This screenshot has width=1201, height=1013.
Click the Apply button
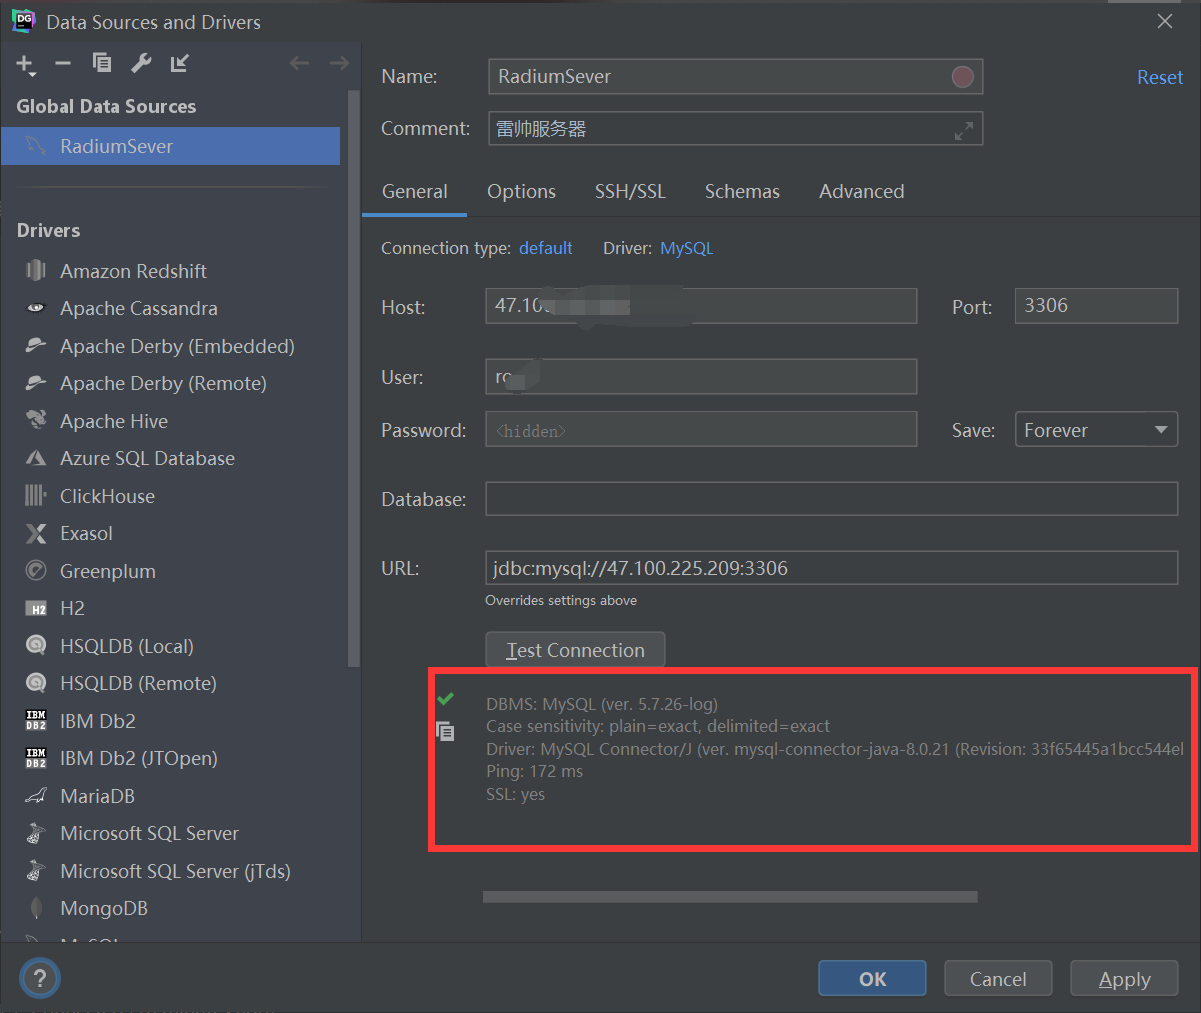tap(1124, 979)
